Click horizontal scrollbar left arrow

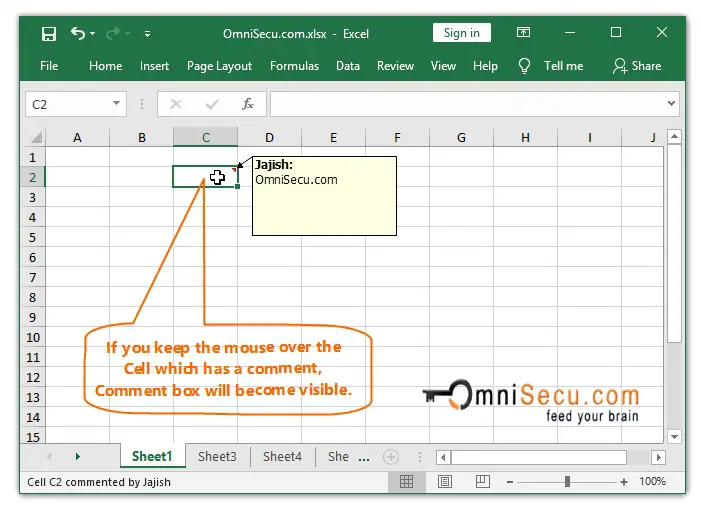pyautogui.click(x=443, y=457)
